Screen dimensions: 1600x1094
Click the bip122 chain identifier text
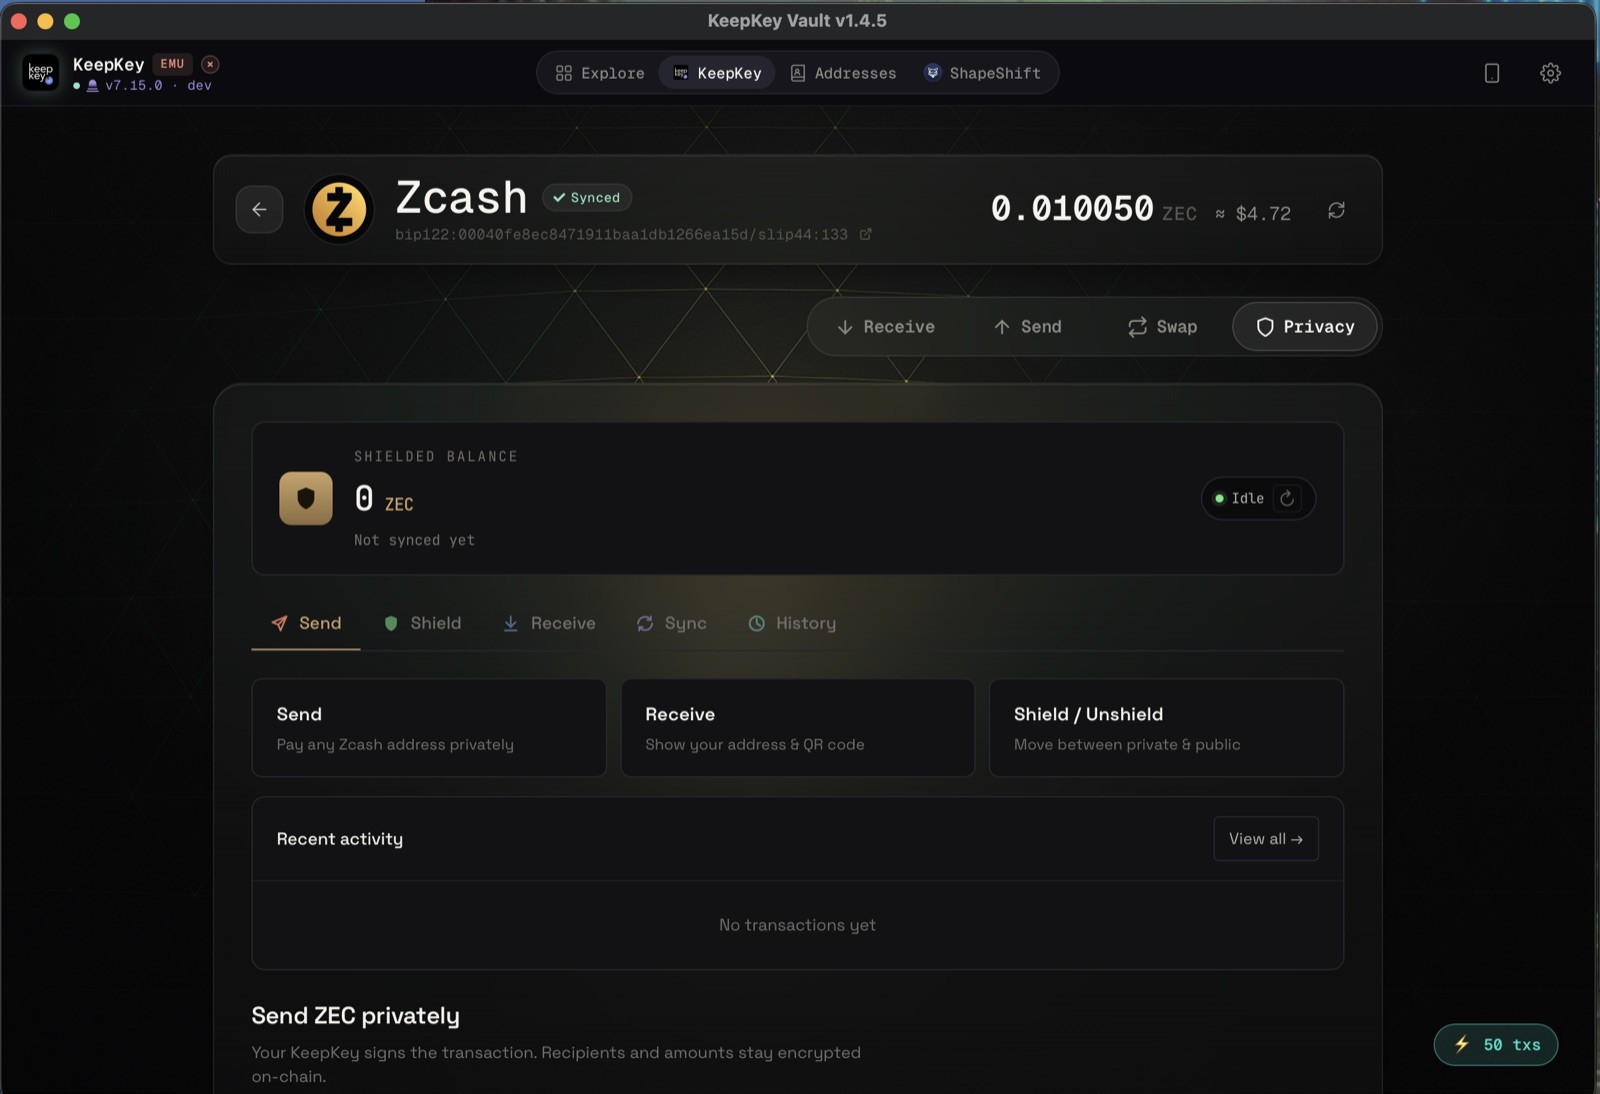(x=621, y=234)
